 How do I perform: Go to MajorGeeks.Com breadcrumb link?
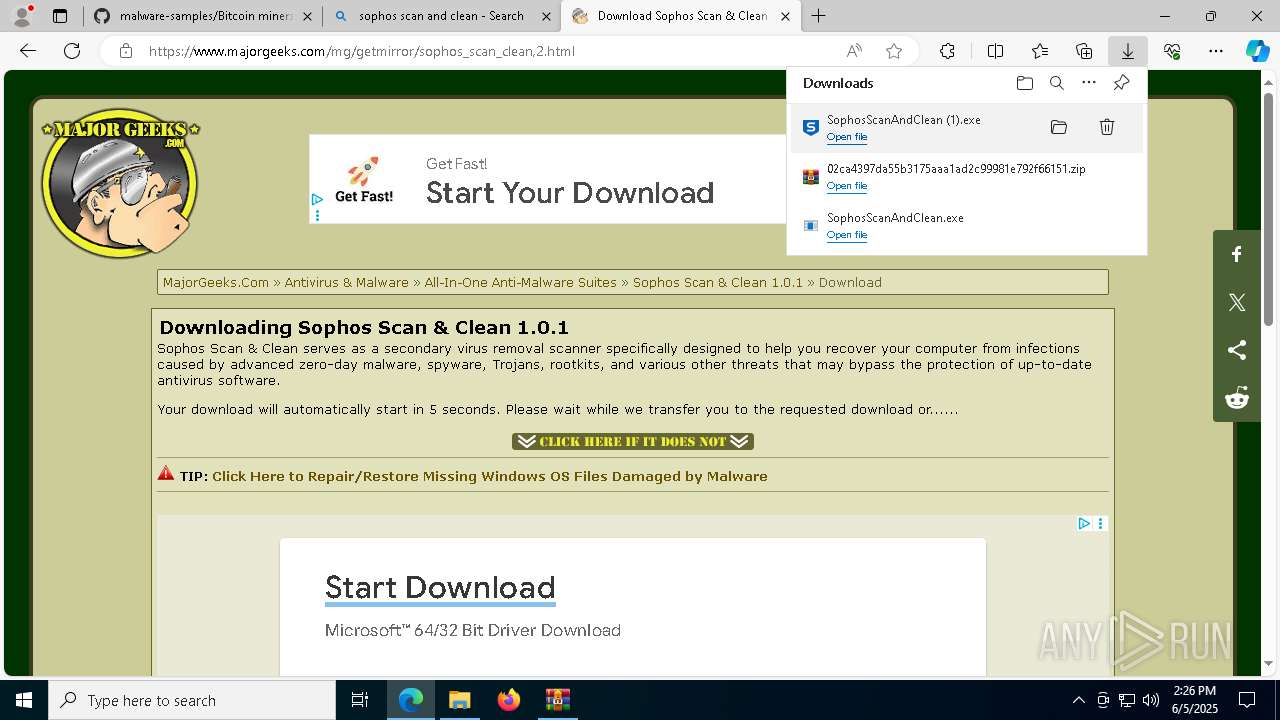pyautogui.click(x=216, y=282)
